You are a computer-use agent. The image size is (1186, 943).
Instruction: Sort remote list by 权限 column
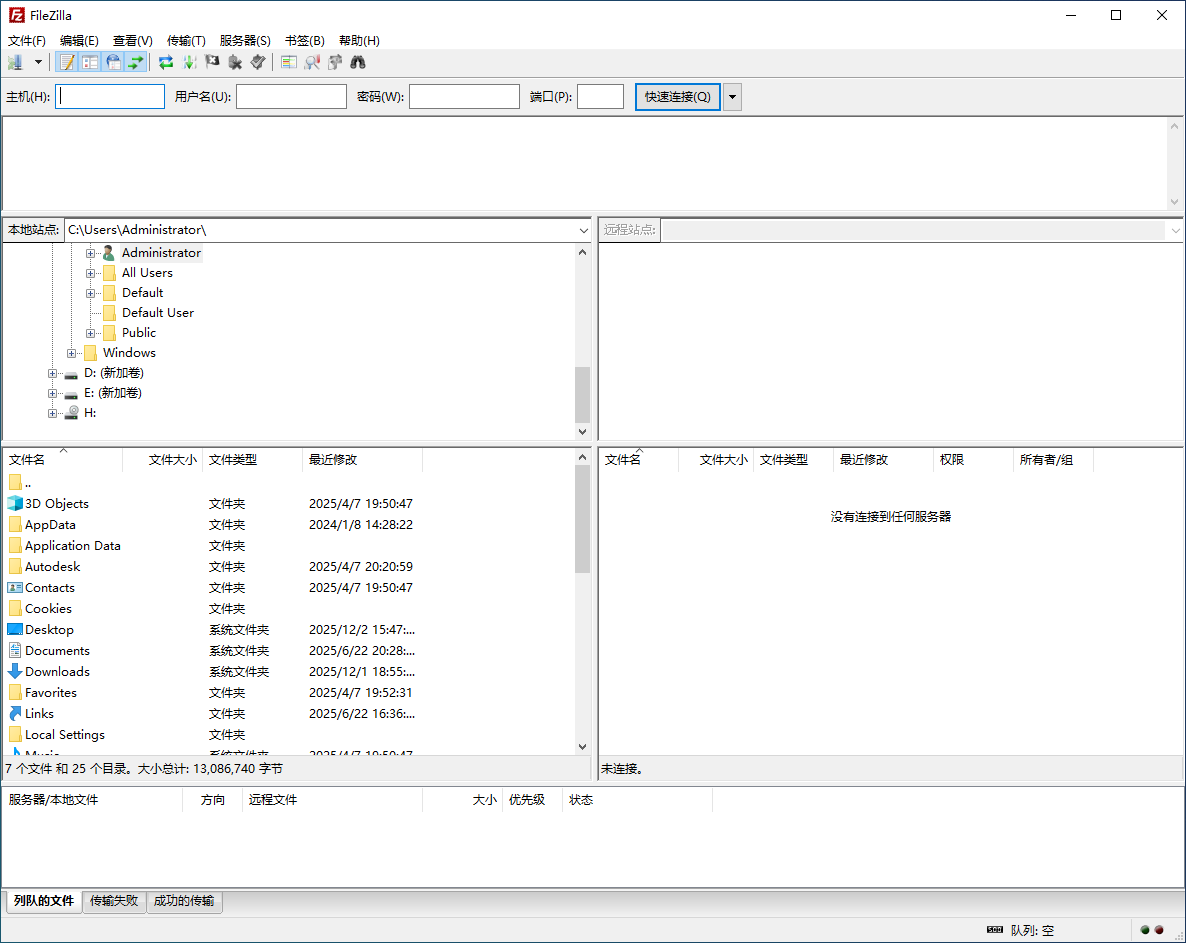973,460
